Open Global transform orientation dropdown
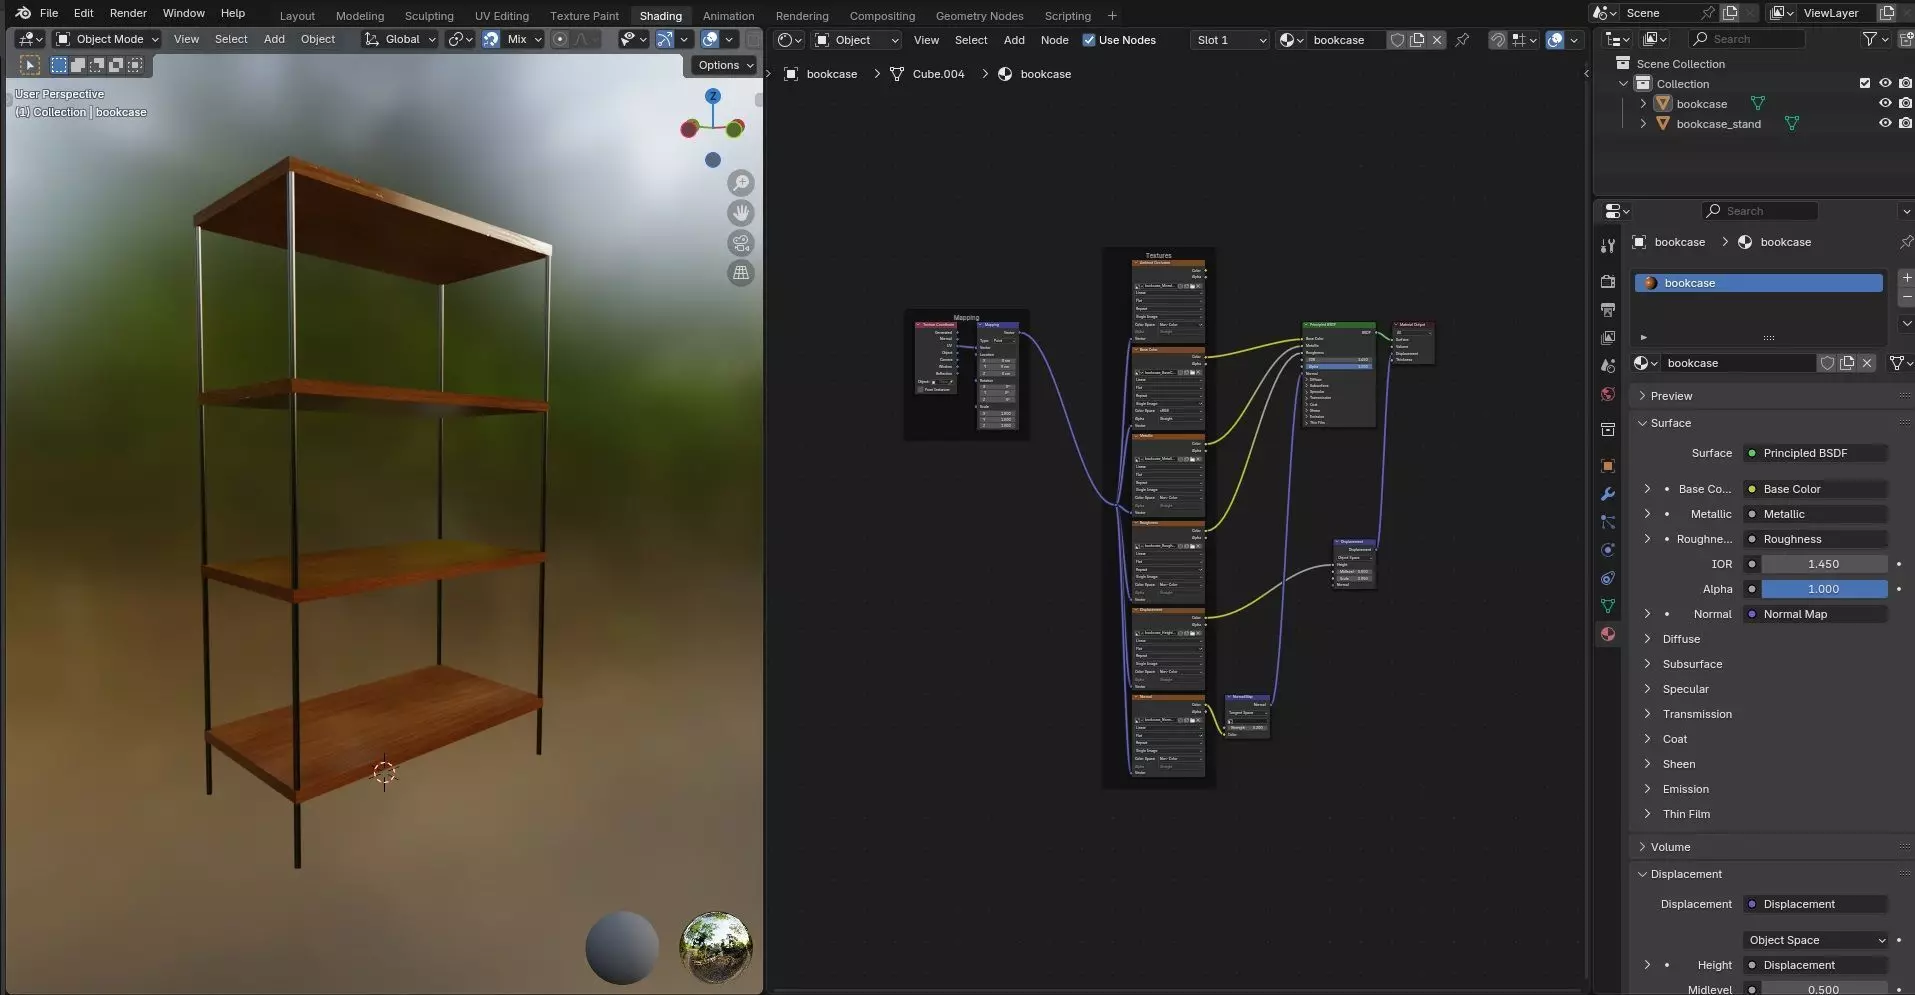 (400, 39)
